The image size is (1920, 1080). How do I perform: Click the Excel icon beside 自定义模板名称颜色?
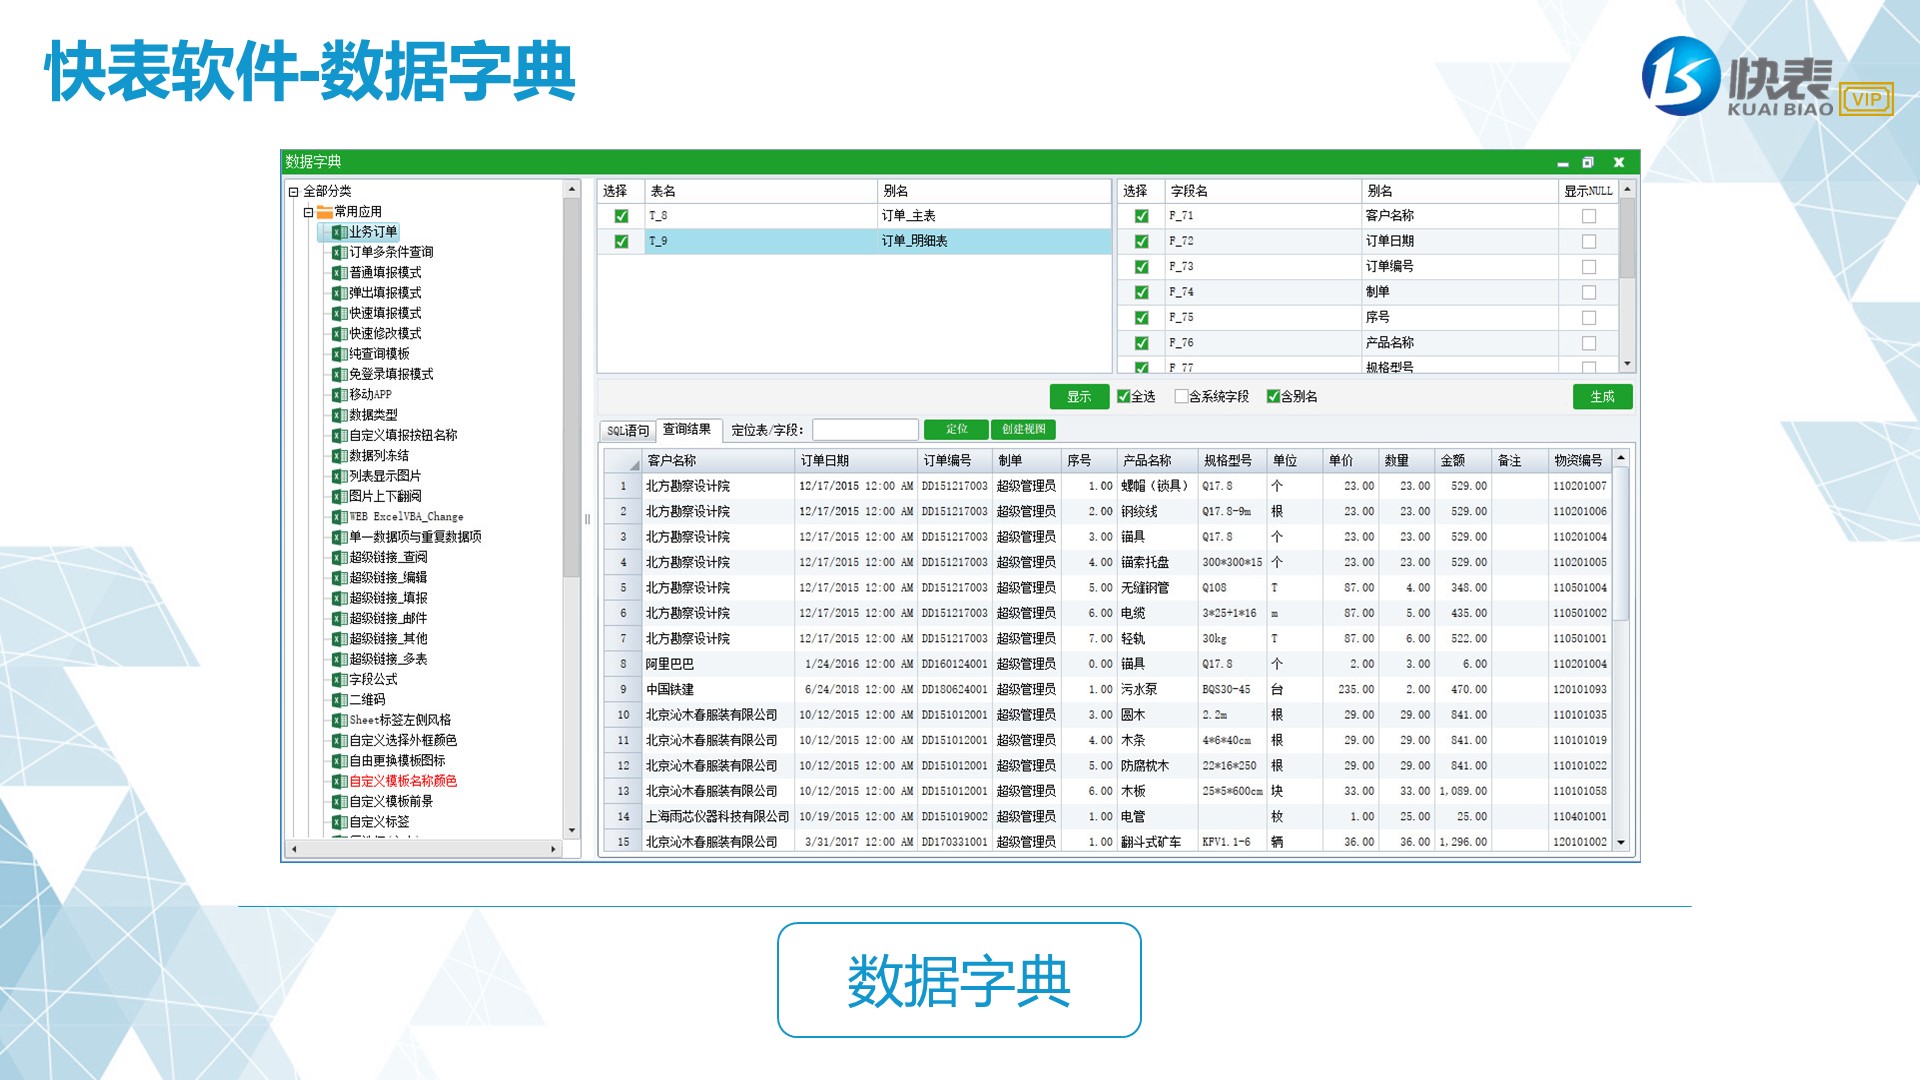coord(339,781)
